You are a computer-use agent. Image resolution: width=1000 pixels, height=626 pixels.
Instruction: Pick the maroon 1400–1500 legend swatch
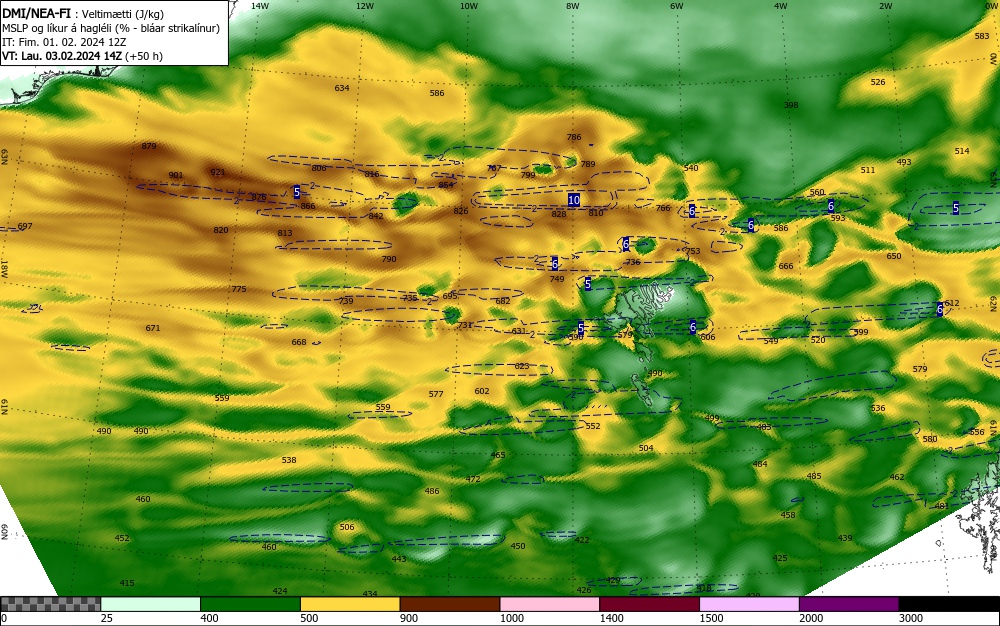point(649,604)
